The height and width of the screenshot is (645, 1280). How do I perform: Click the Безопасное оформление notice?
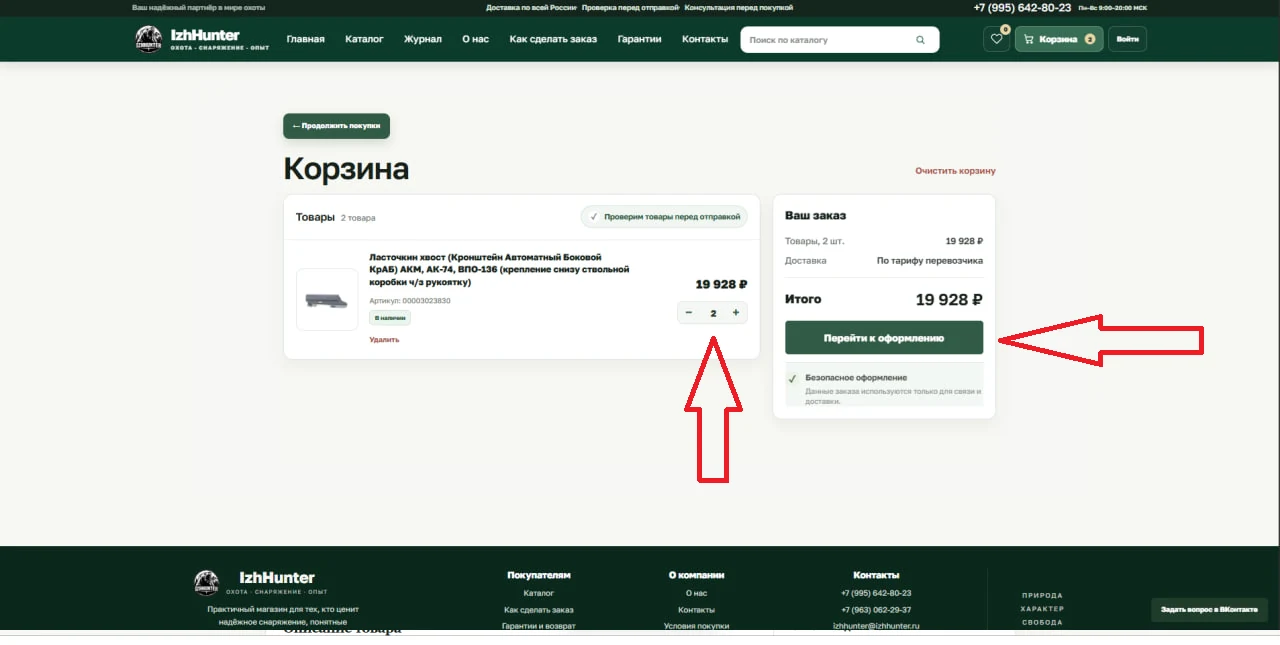(x=884, y=385)
